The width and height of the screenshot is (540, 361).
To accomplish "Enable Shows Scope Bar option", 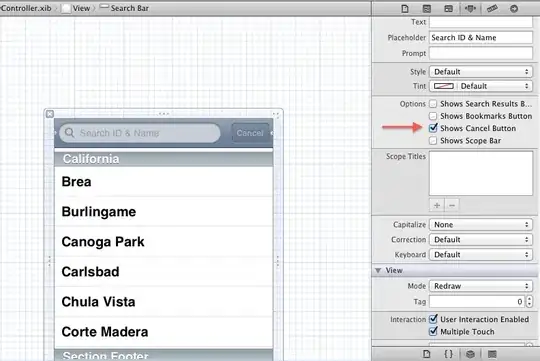I will pos(433,141).
